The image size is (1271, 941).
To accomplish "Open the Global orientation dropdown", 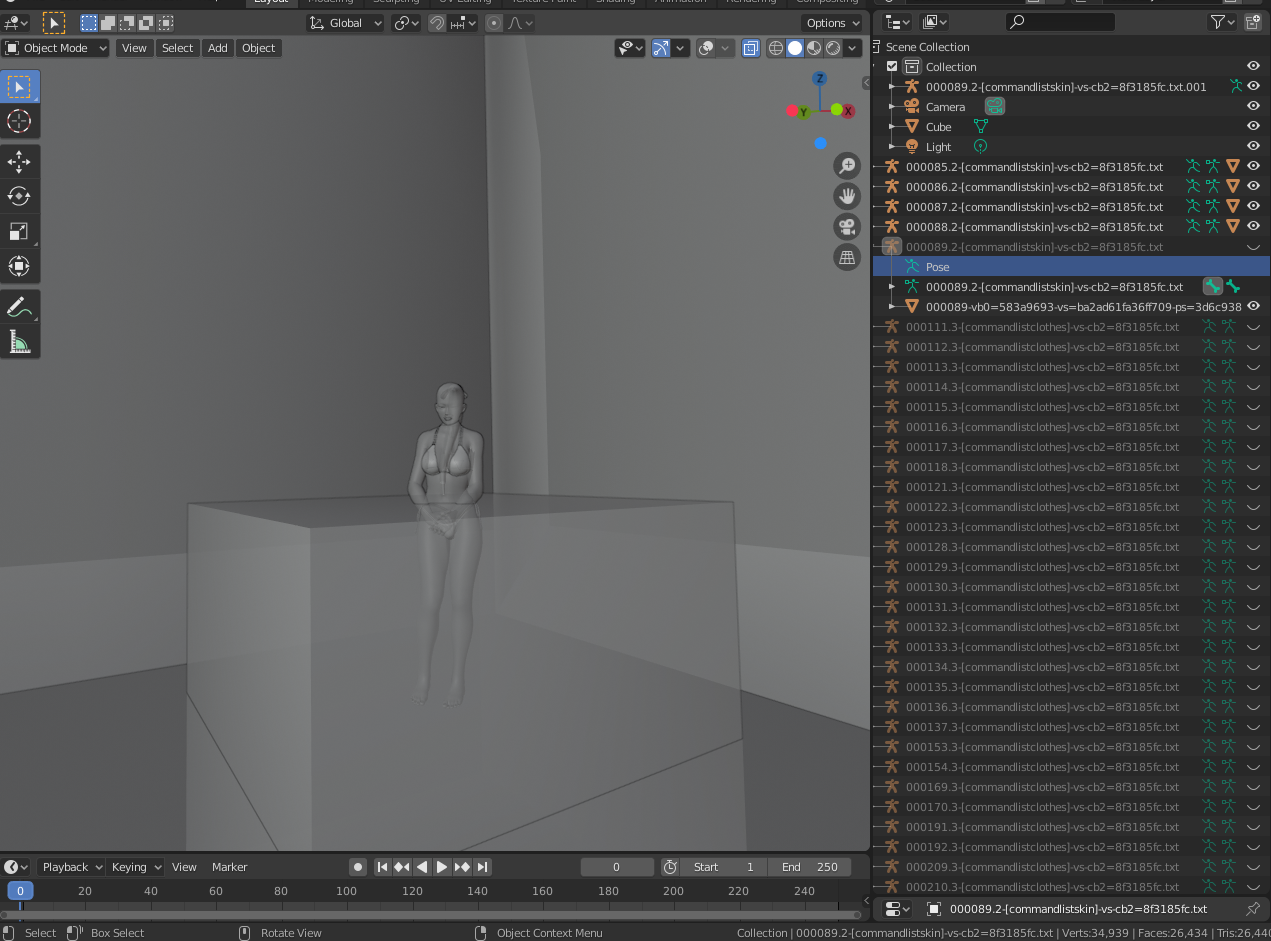I will click(x=346, y=23).
